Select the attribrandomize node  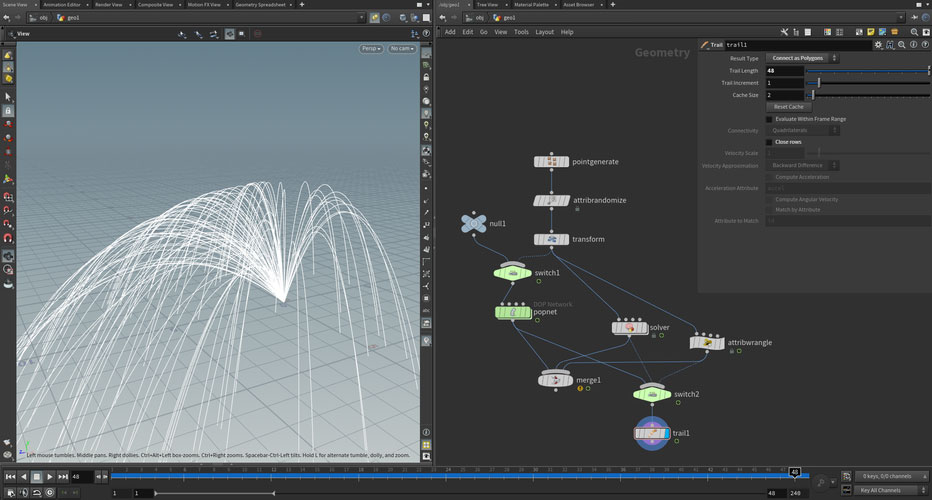pyautogui.click(x=551, y=200)
